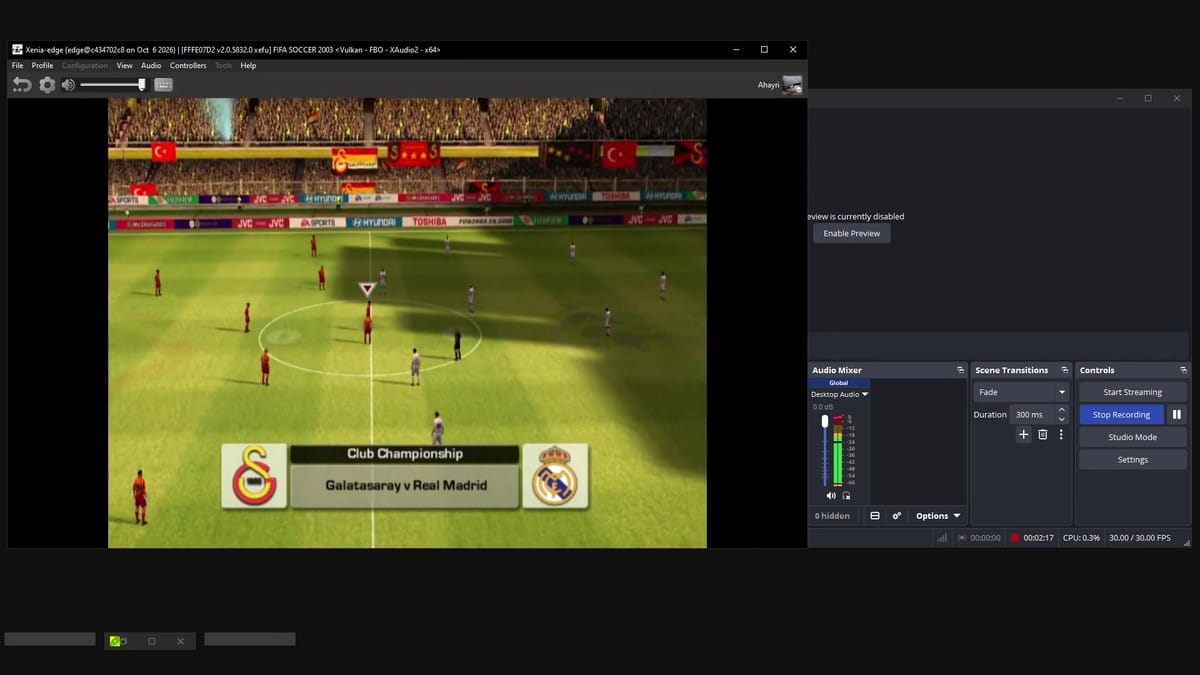Click the Club Championship title bar
The width and height of the screenshot is (1200, 675).
click(x=405, y=454)
